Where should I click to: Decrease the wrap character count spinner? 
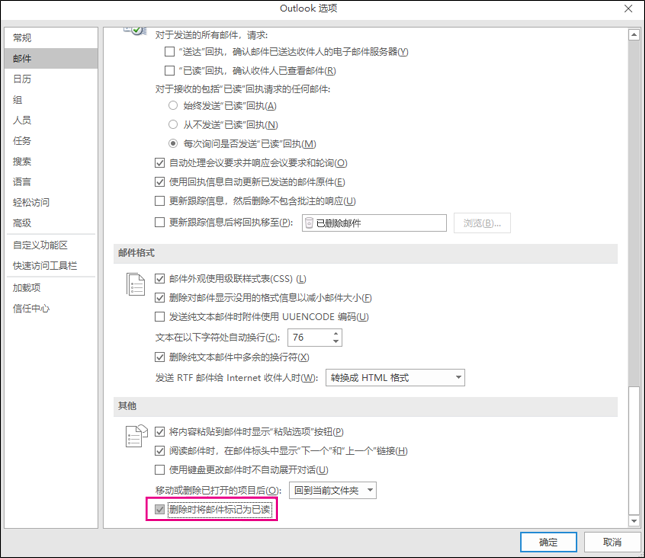click(336, 341)
